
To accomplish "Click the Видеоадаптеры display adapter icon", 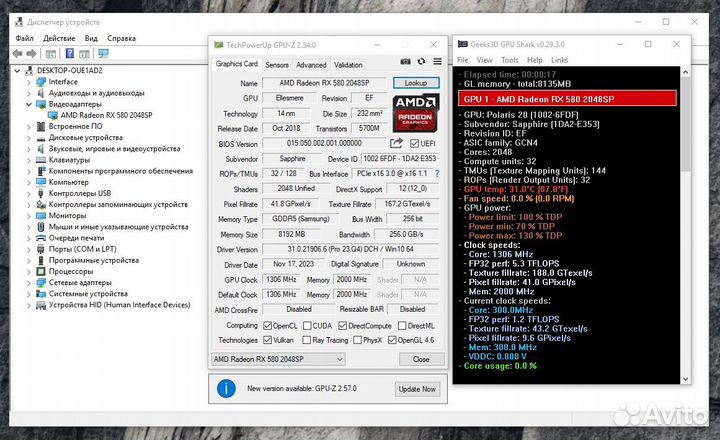I will (41, 104).
